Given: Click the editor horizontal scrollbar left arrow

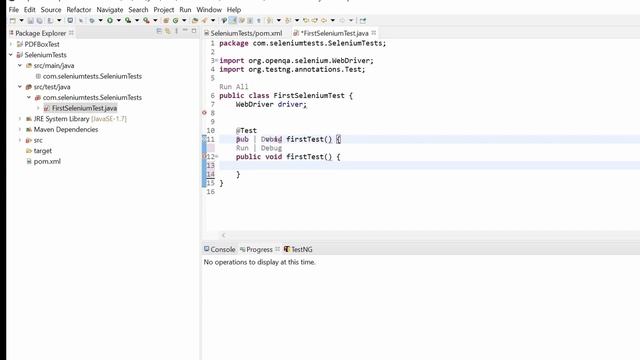Looking at the screenshot, I should [224, 235].
